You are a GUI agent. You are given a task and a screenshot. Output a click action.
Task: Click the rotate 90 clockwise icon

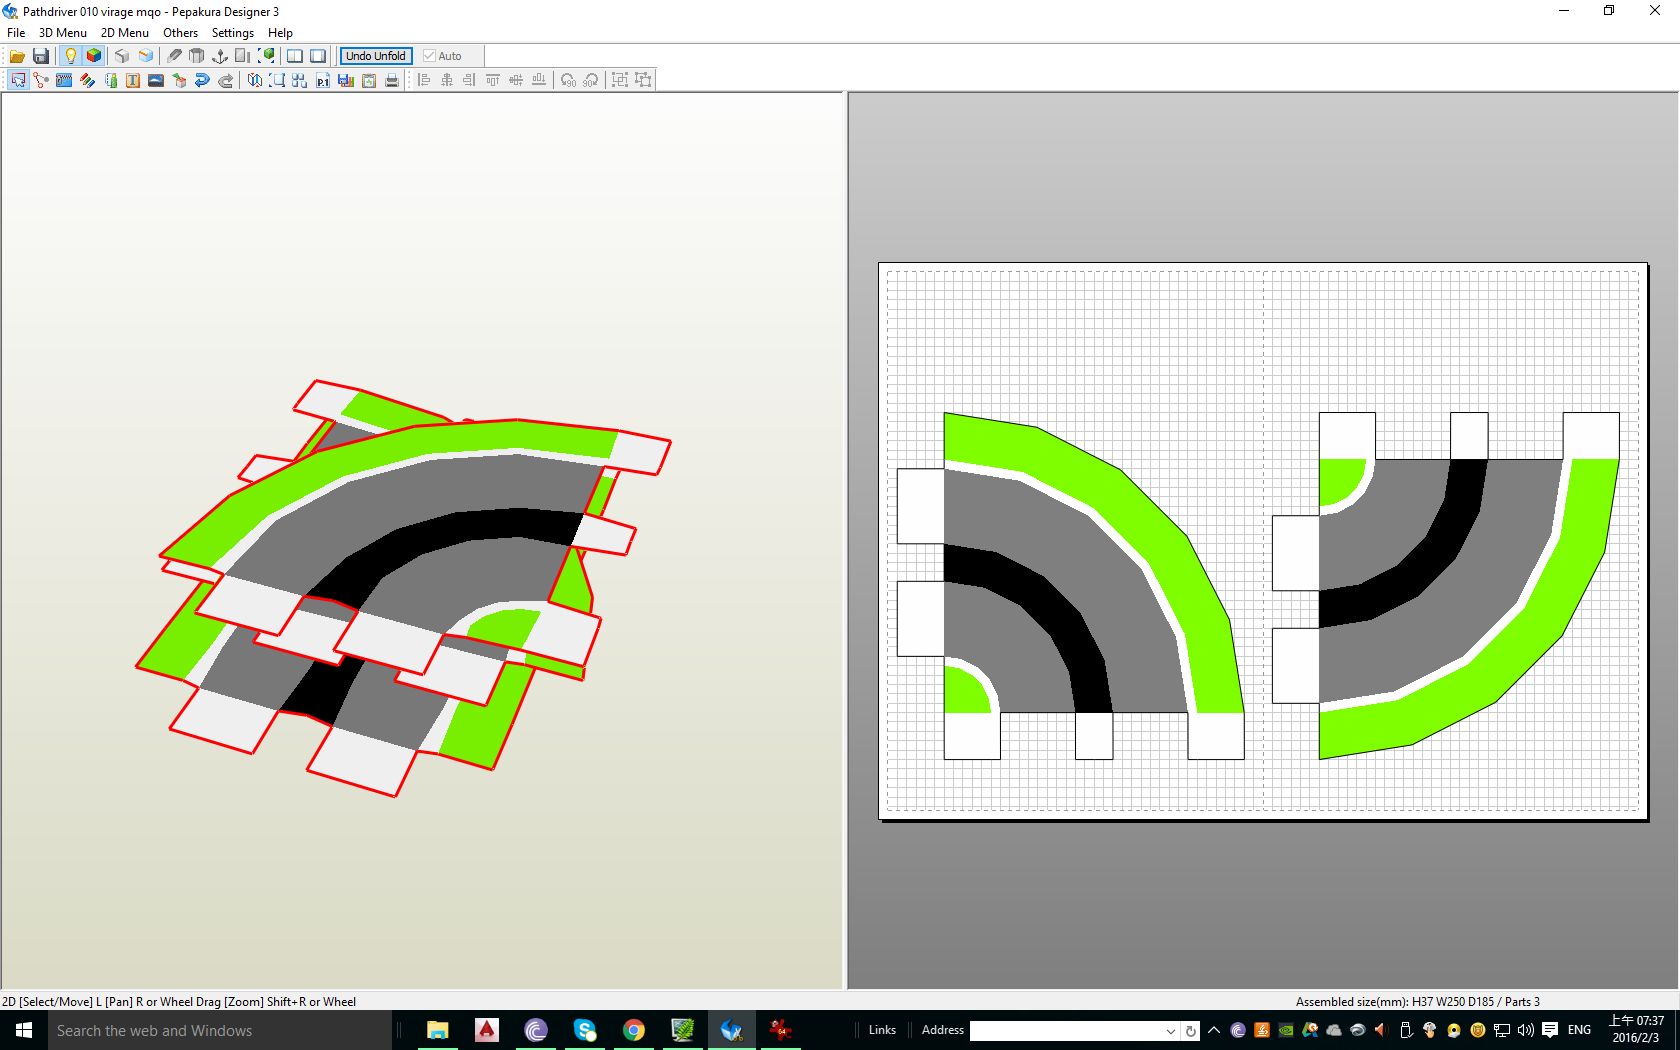click(591, 80)
